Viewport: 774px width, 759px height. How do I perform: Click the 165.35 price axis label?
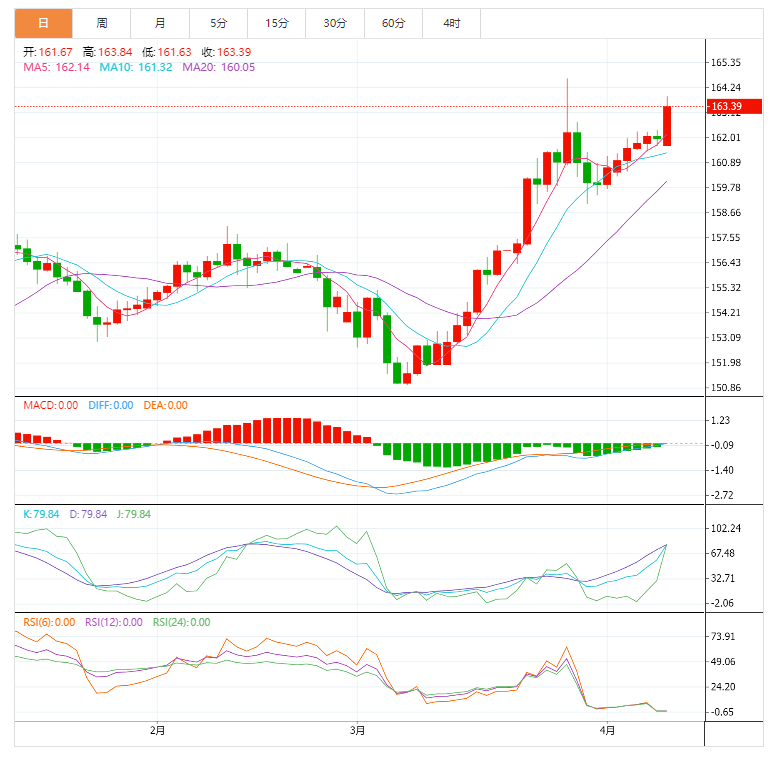click(726, 62)
